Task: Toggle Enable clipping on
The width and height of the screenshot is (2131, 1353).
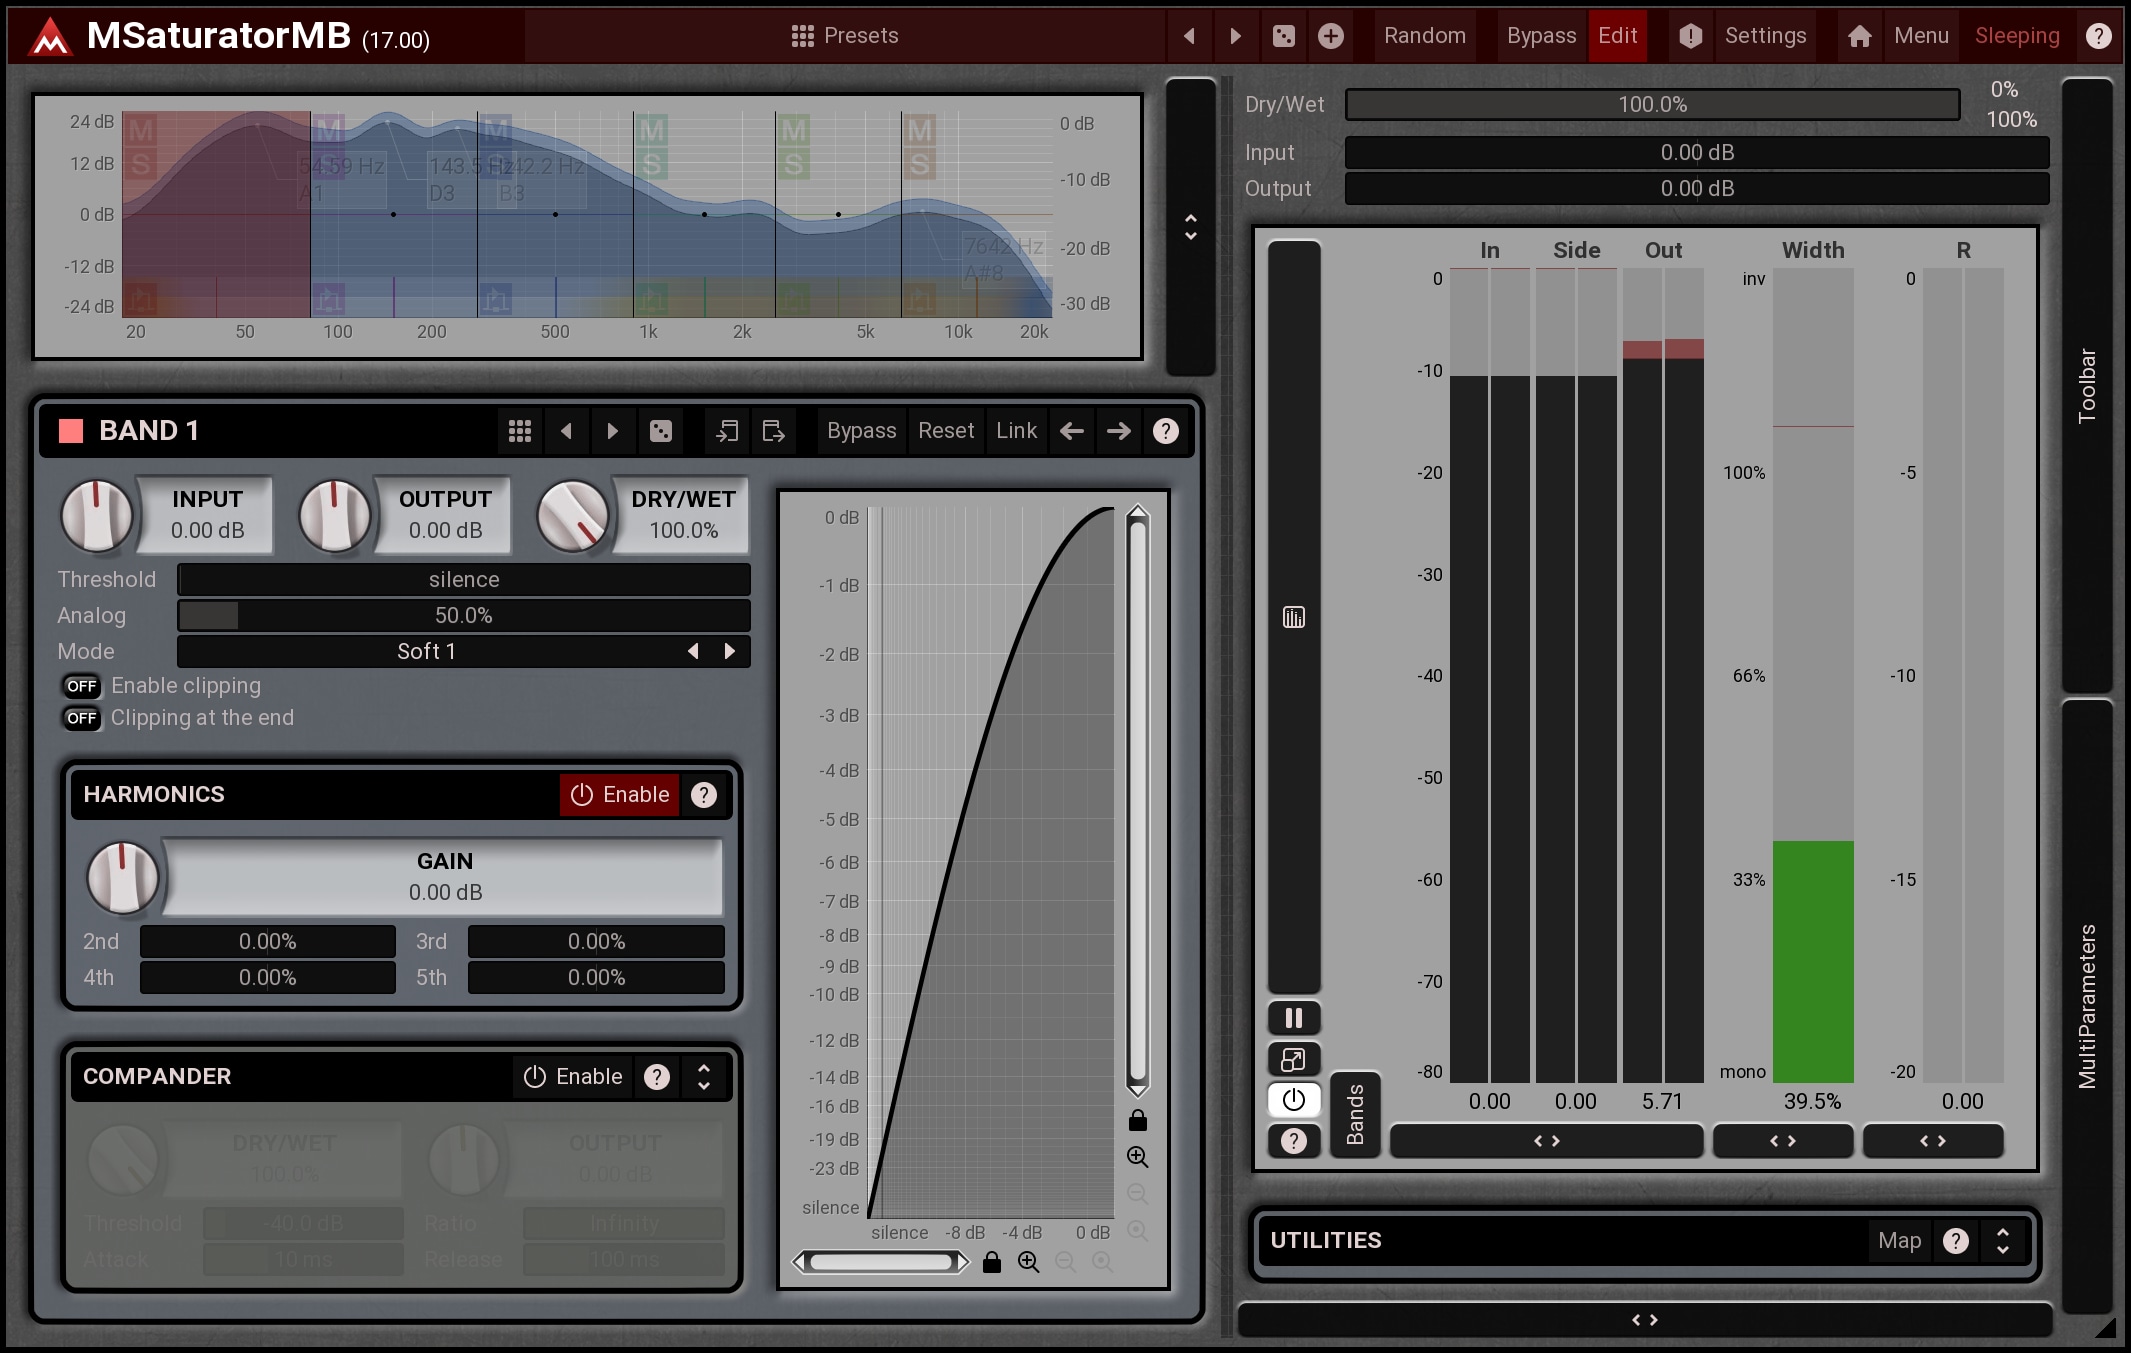Action: click(x=81, y=686)
